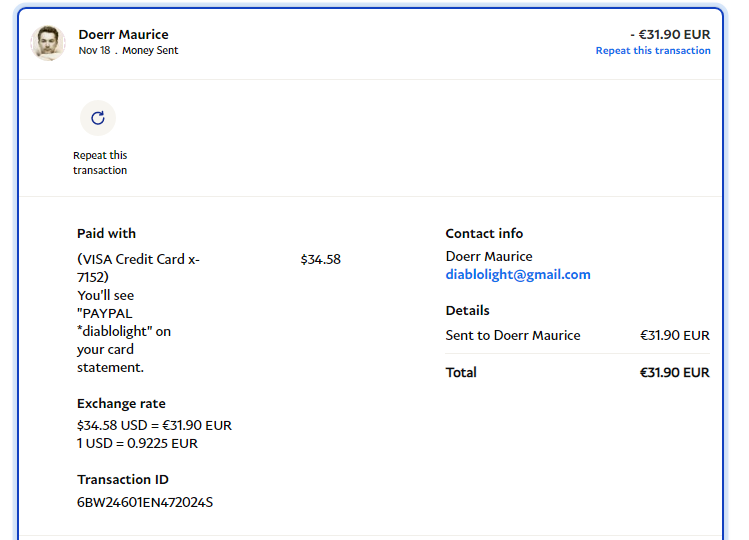Click the Contact info heading

coord(484,234)
